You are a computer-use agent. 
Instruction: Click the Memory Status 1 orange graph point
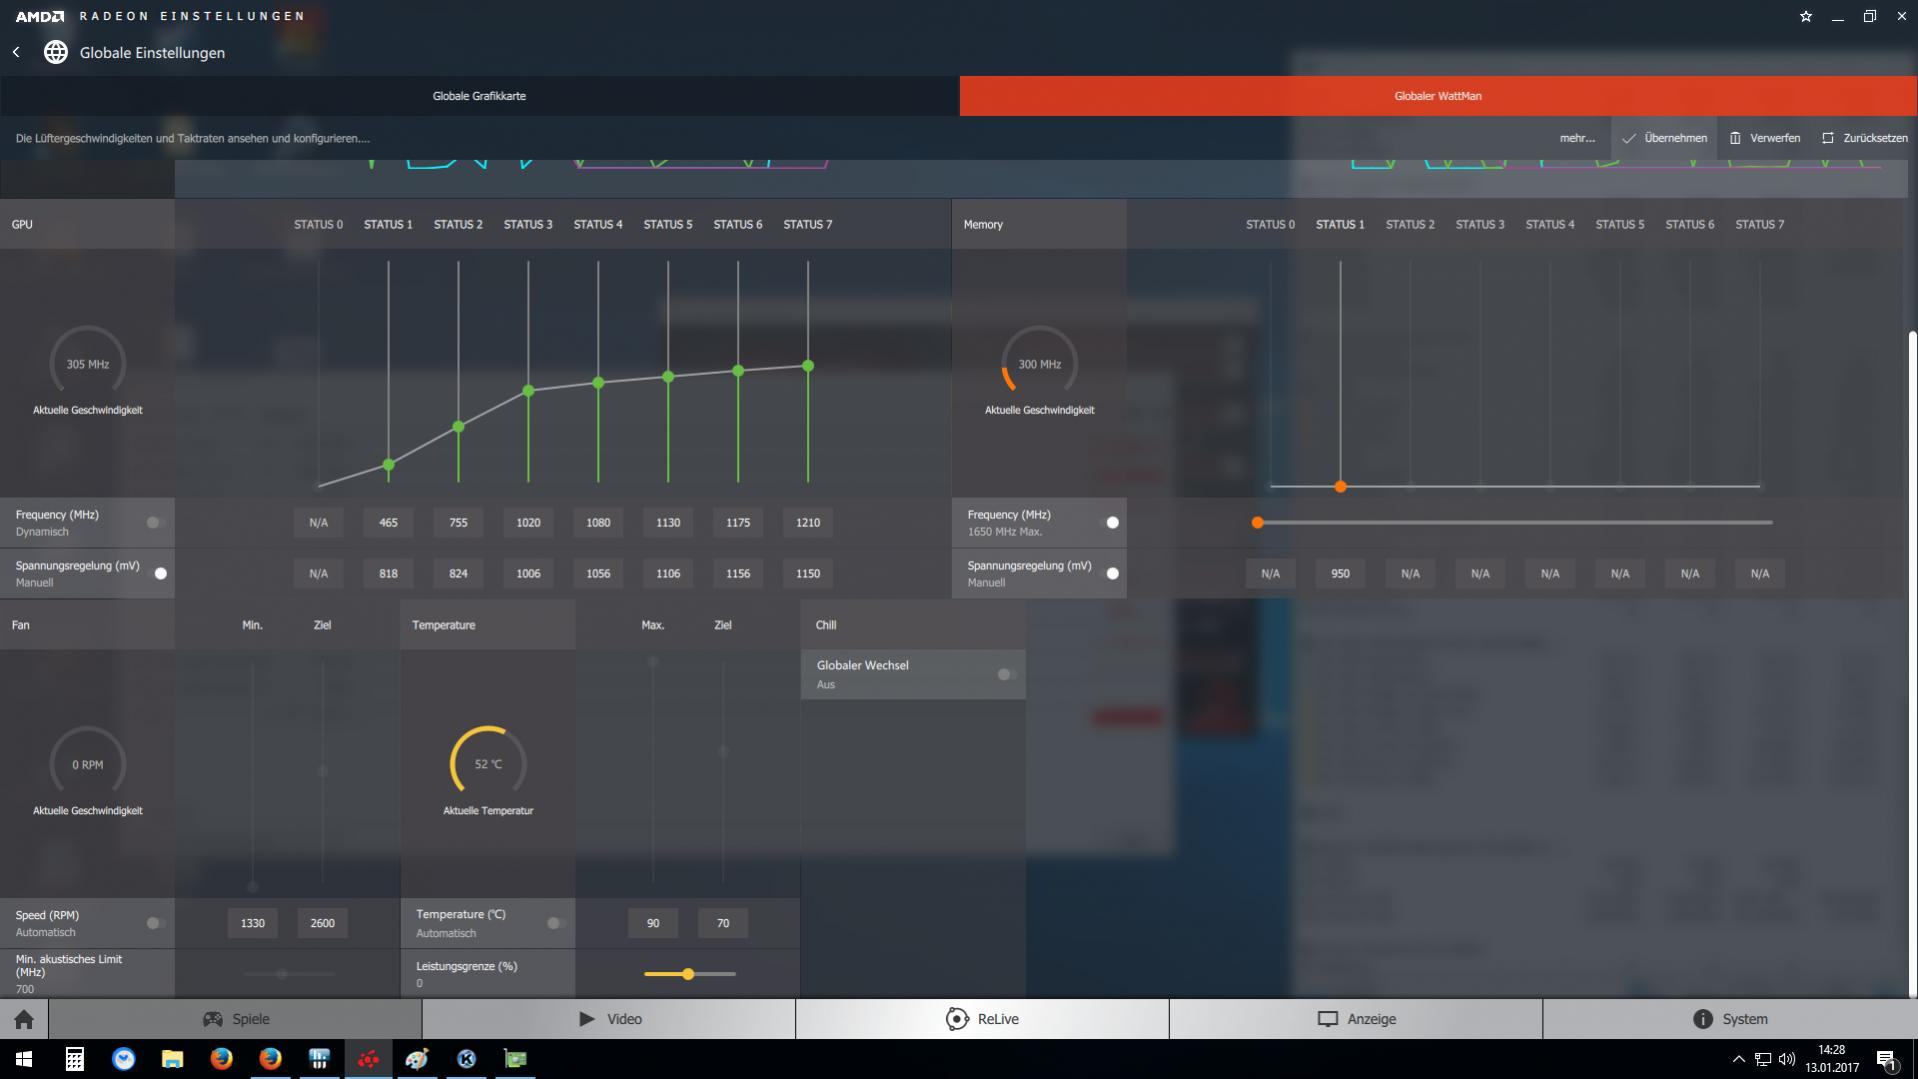(x=1340, y=486)
